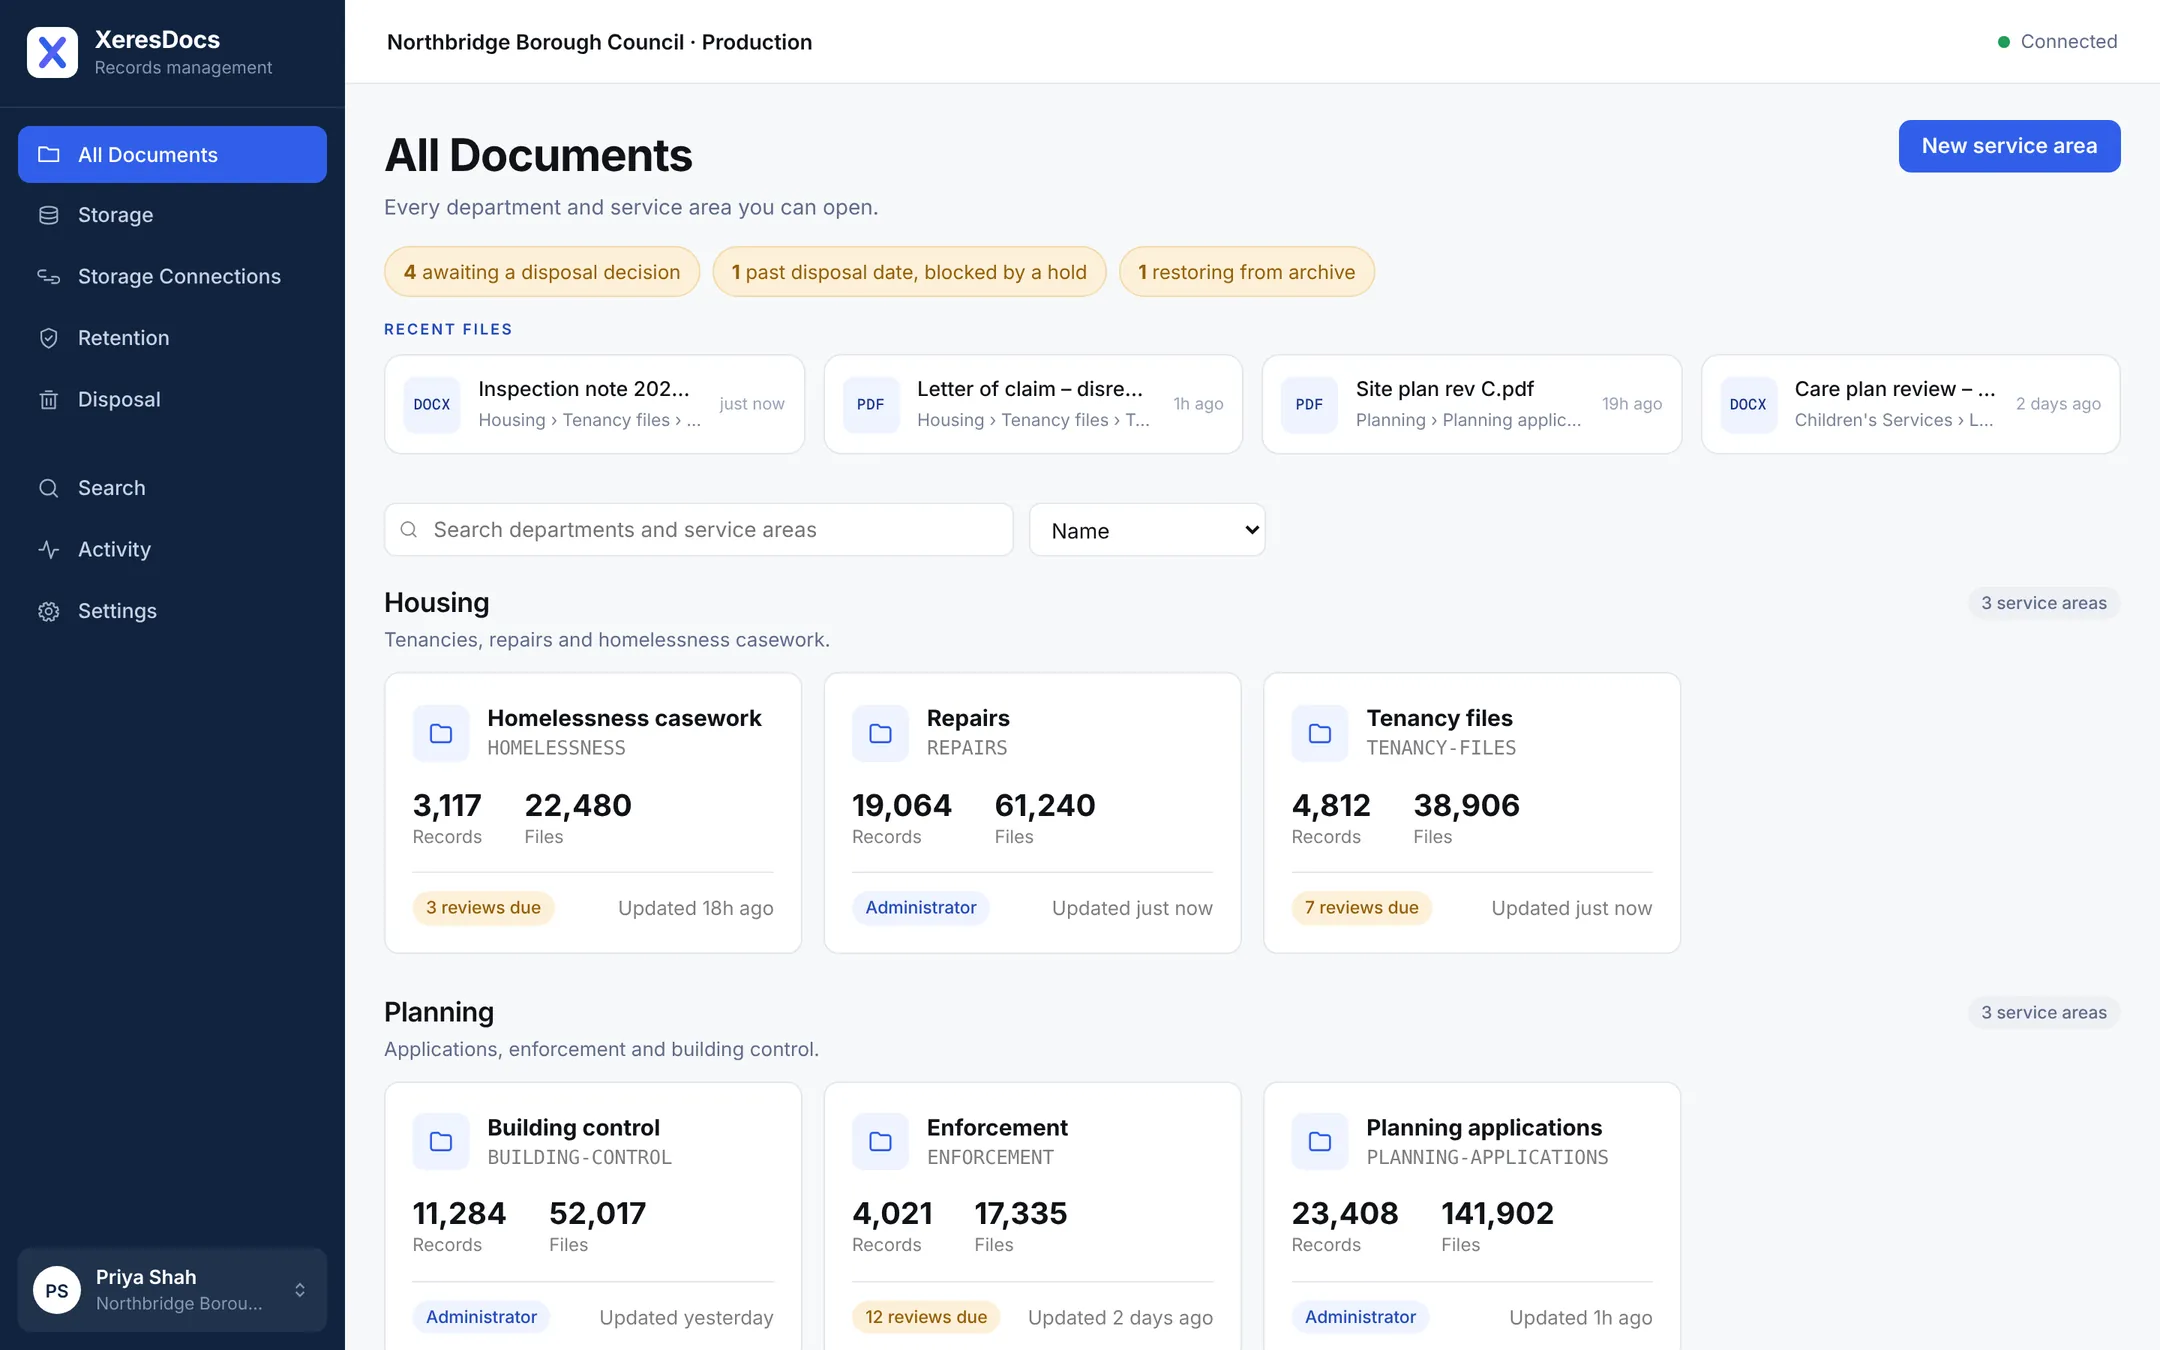Click the Repairs folder icon
The height and width of the screenshot is (1350, 2160).
coord(880,733)
